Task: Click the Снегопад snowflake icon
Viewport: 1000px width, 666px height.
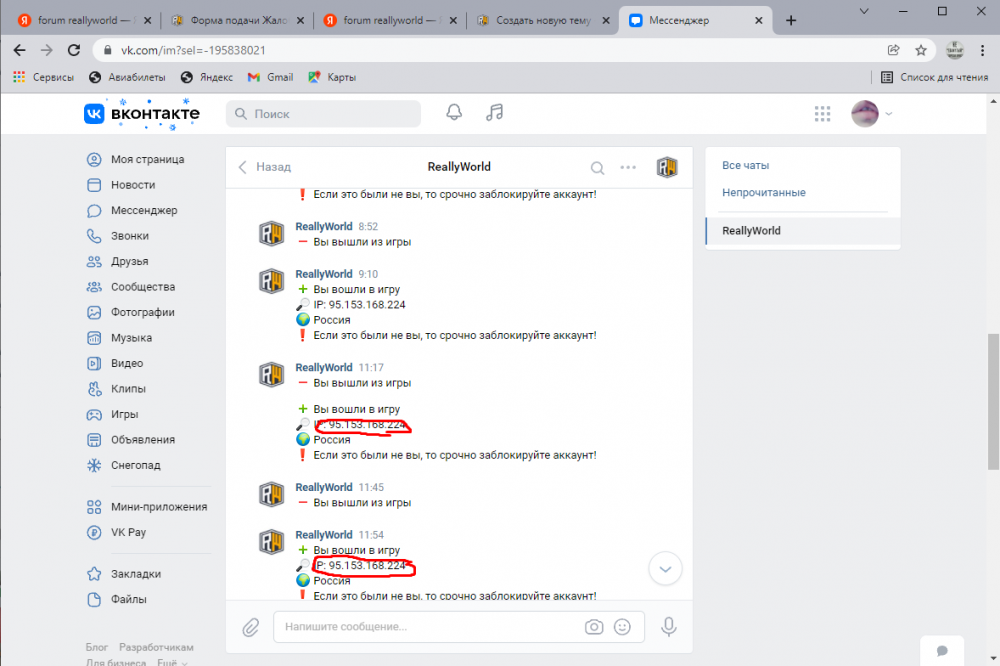Action: tap(94, 466)
